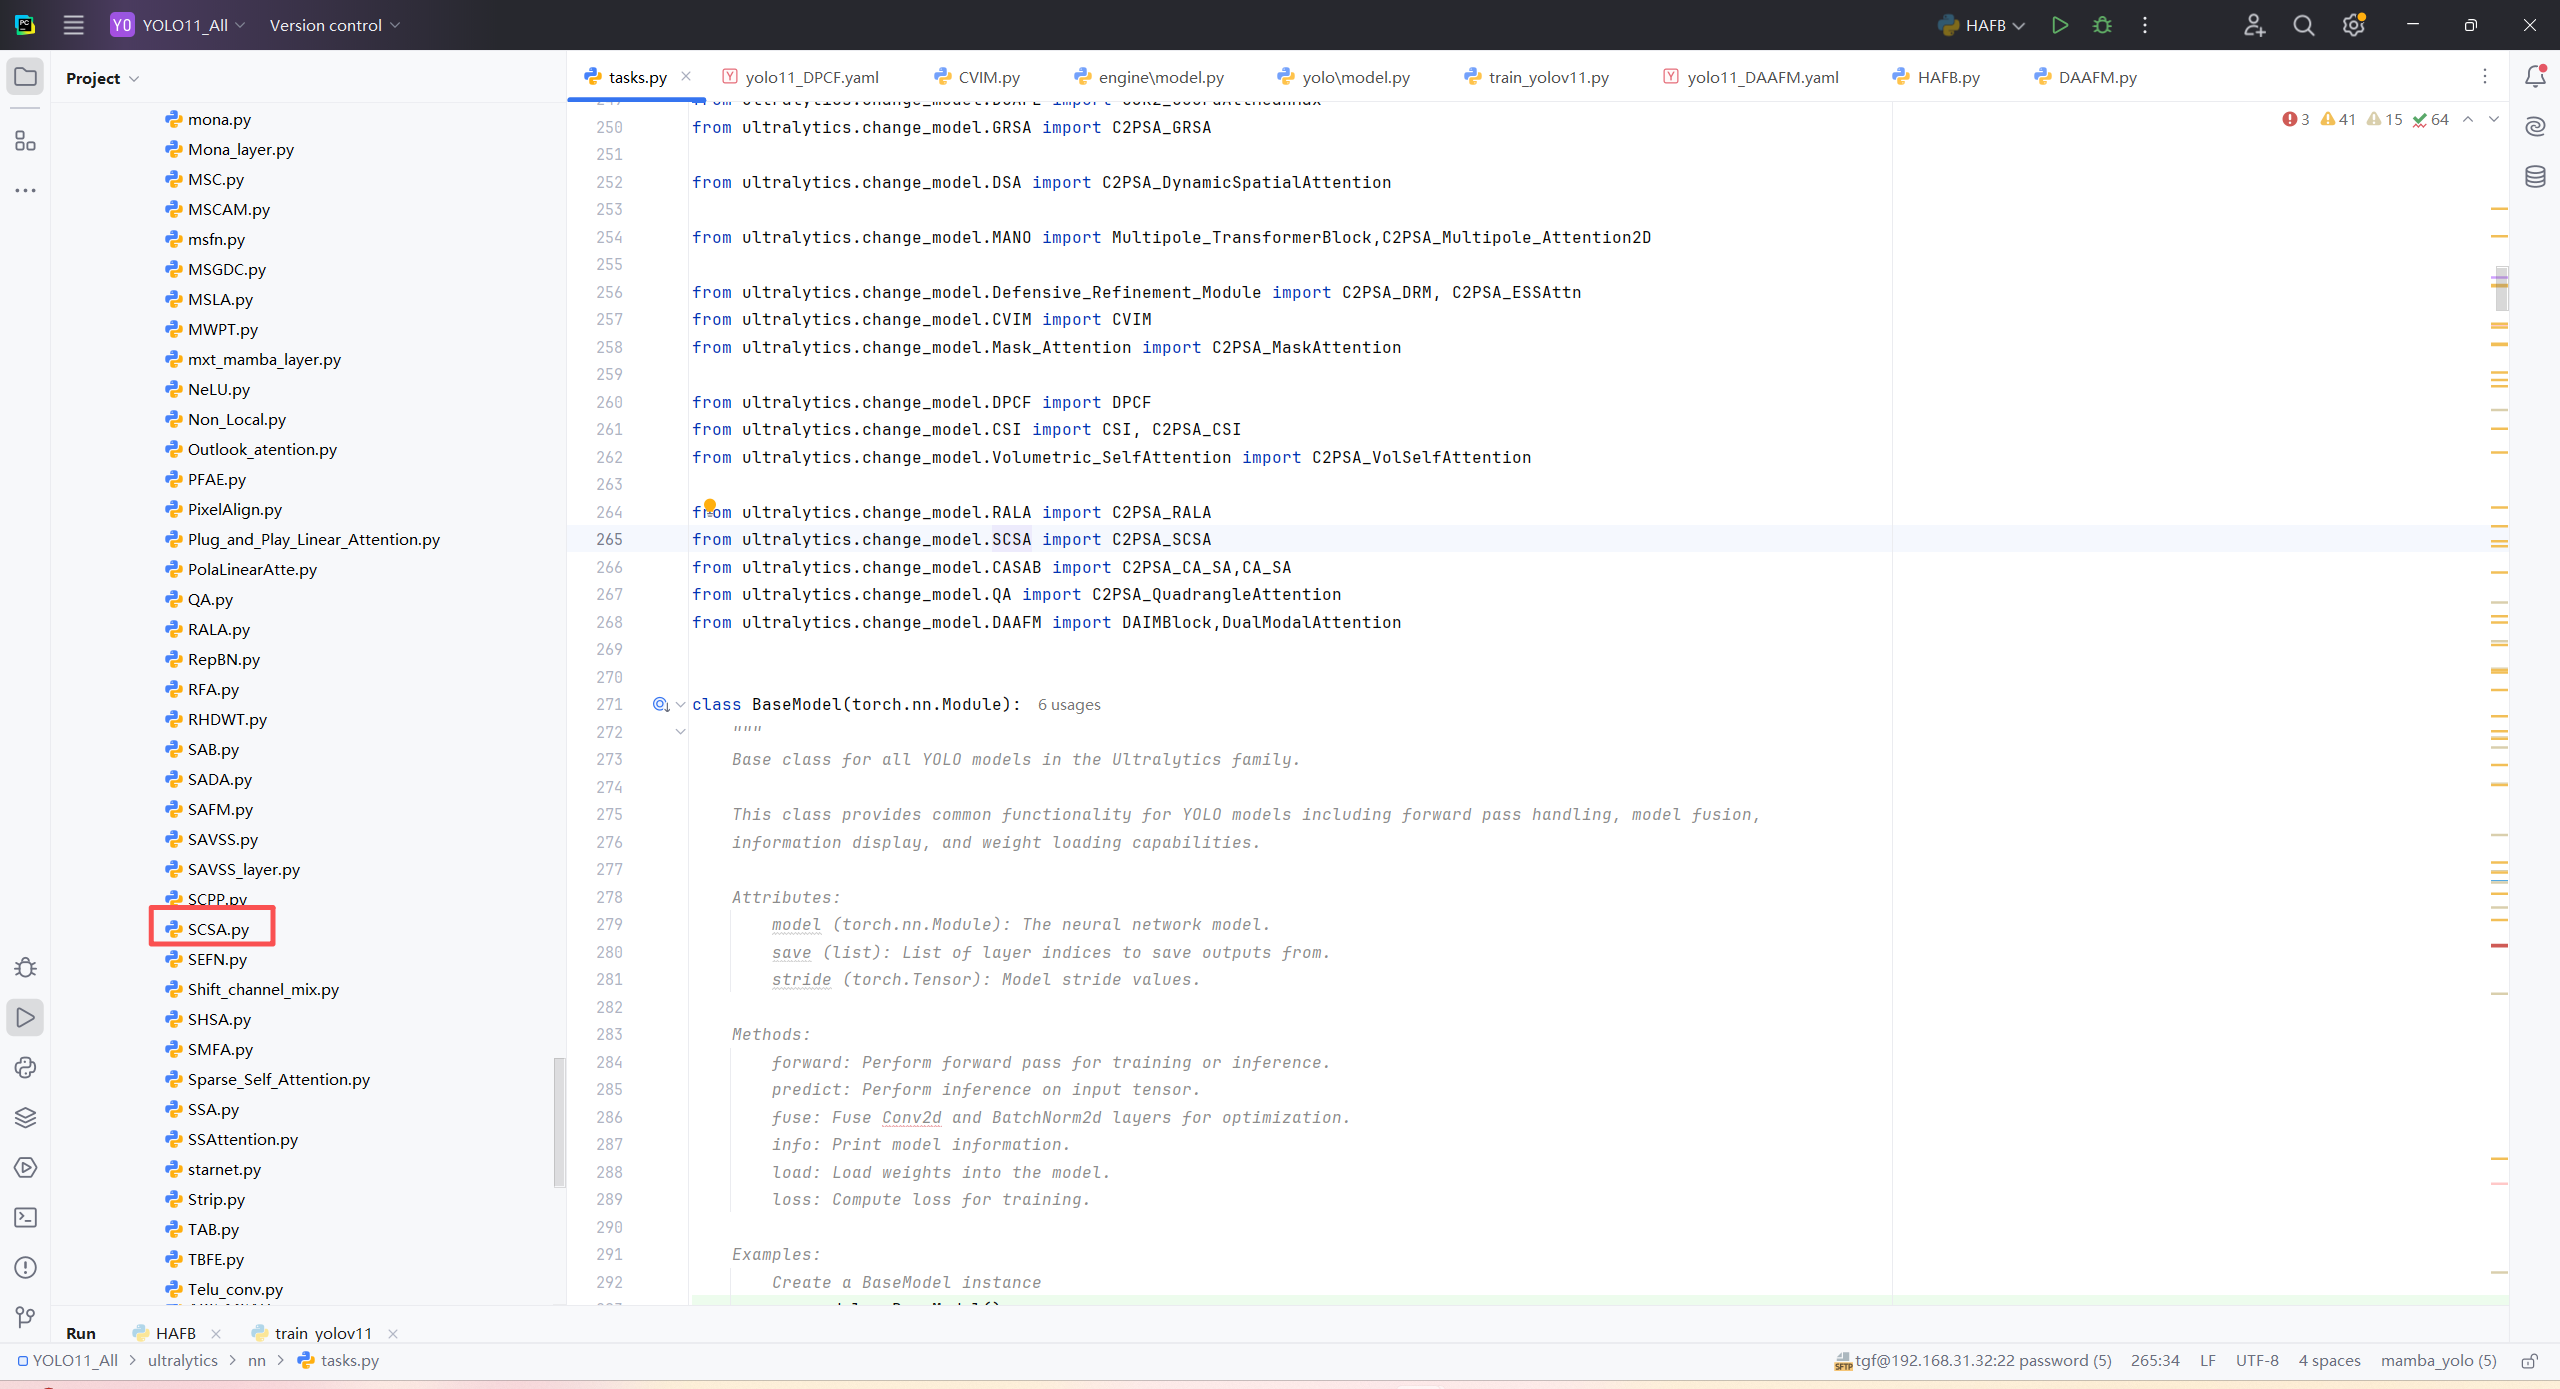Open Structure tool window icon
The image size is (2560, 1389).
point(25,141)
